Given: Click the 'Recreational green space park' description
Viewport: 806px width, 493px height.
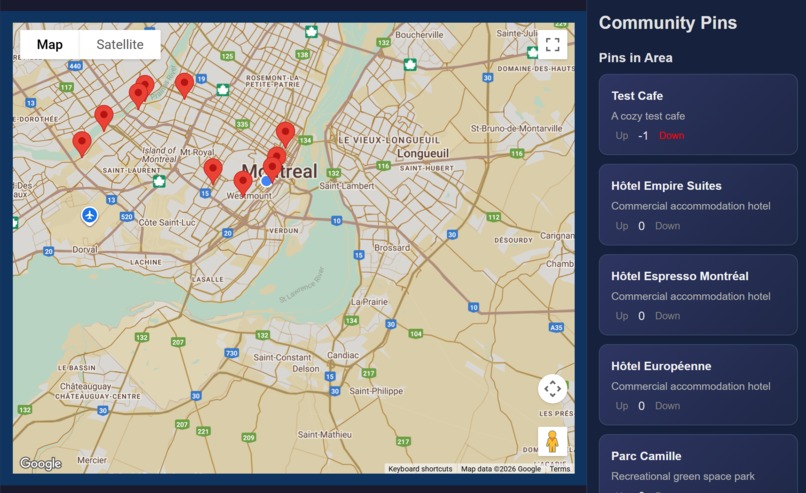Looking at the screenshot, I should pos(683,477).
